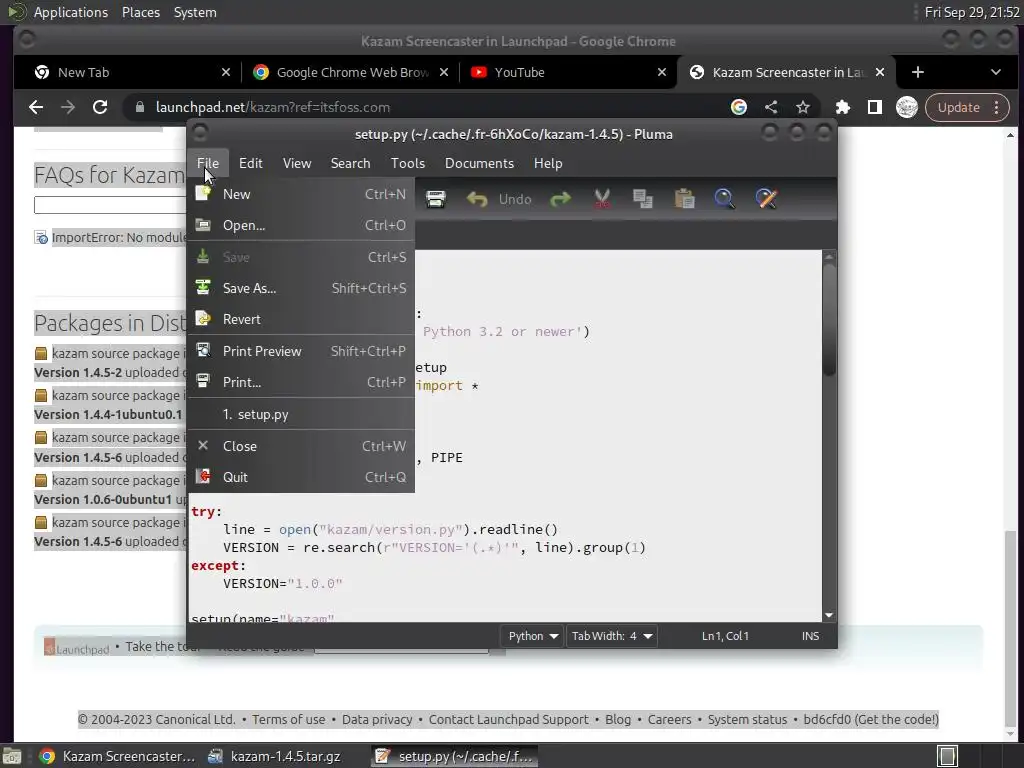1024x768 pixels.
Task: Open the Help menu in Pluma
Action: (x=548, y=163)
